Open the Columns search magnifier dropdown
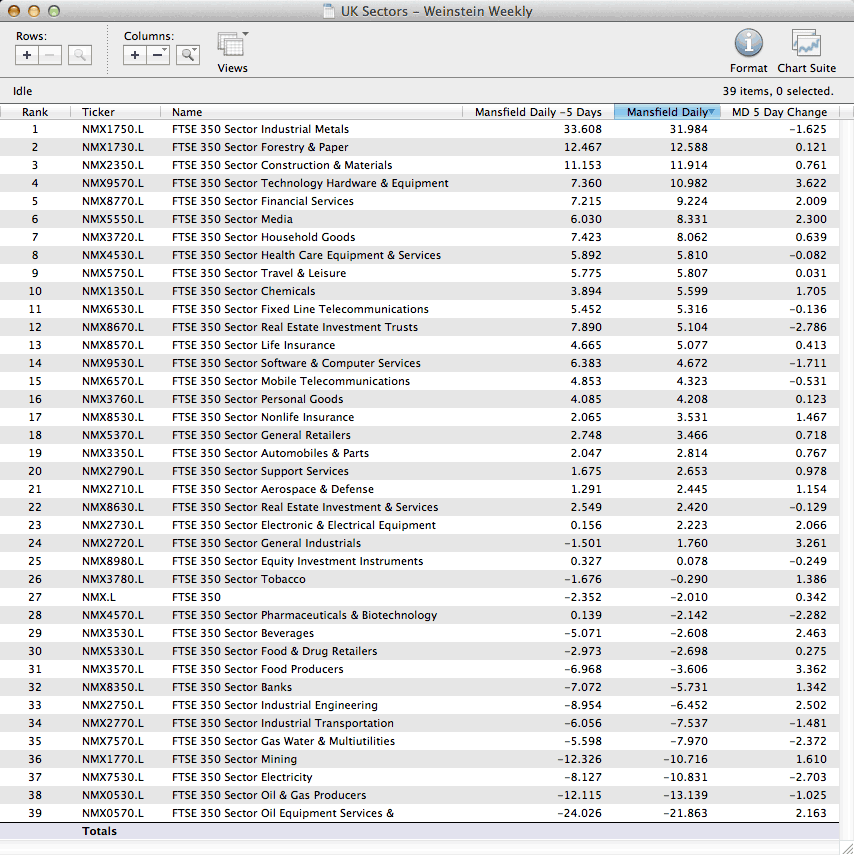This screenshot has height=855, width=854. (188, 56)
